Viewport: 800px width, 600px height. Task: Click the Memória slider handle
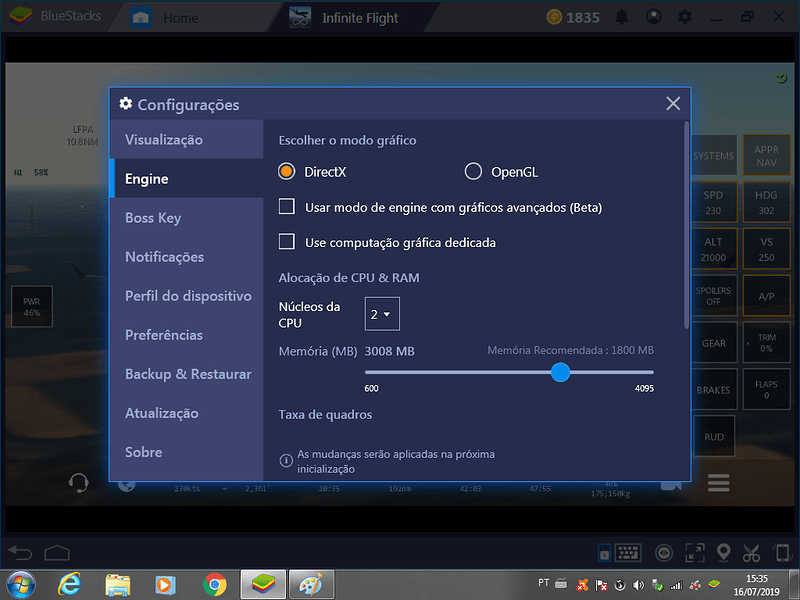560,372
